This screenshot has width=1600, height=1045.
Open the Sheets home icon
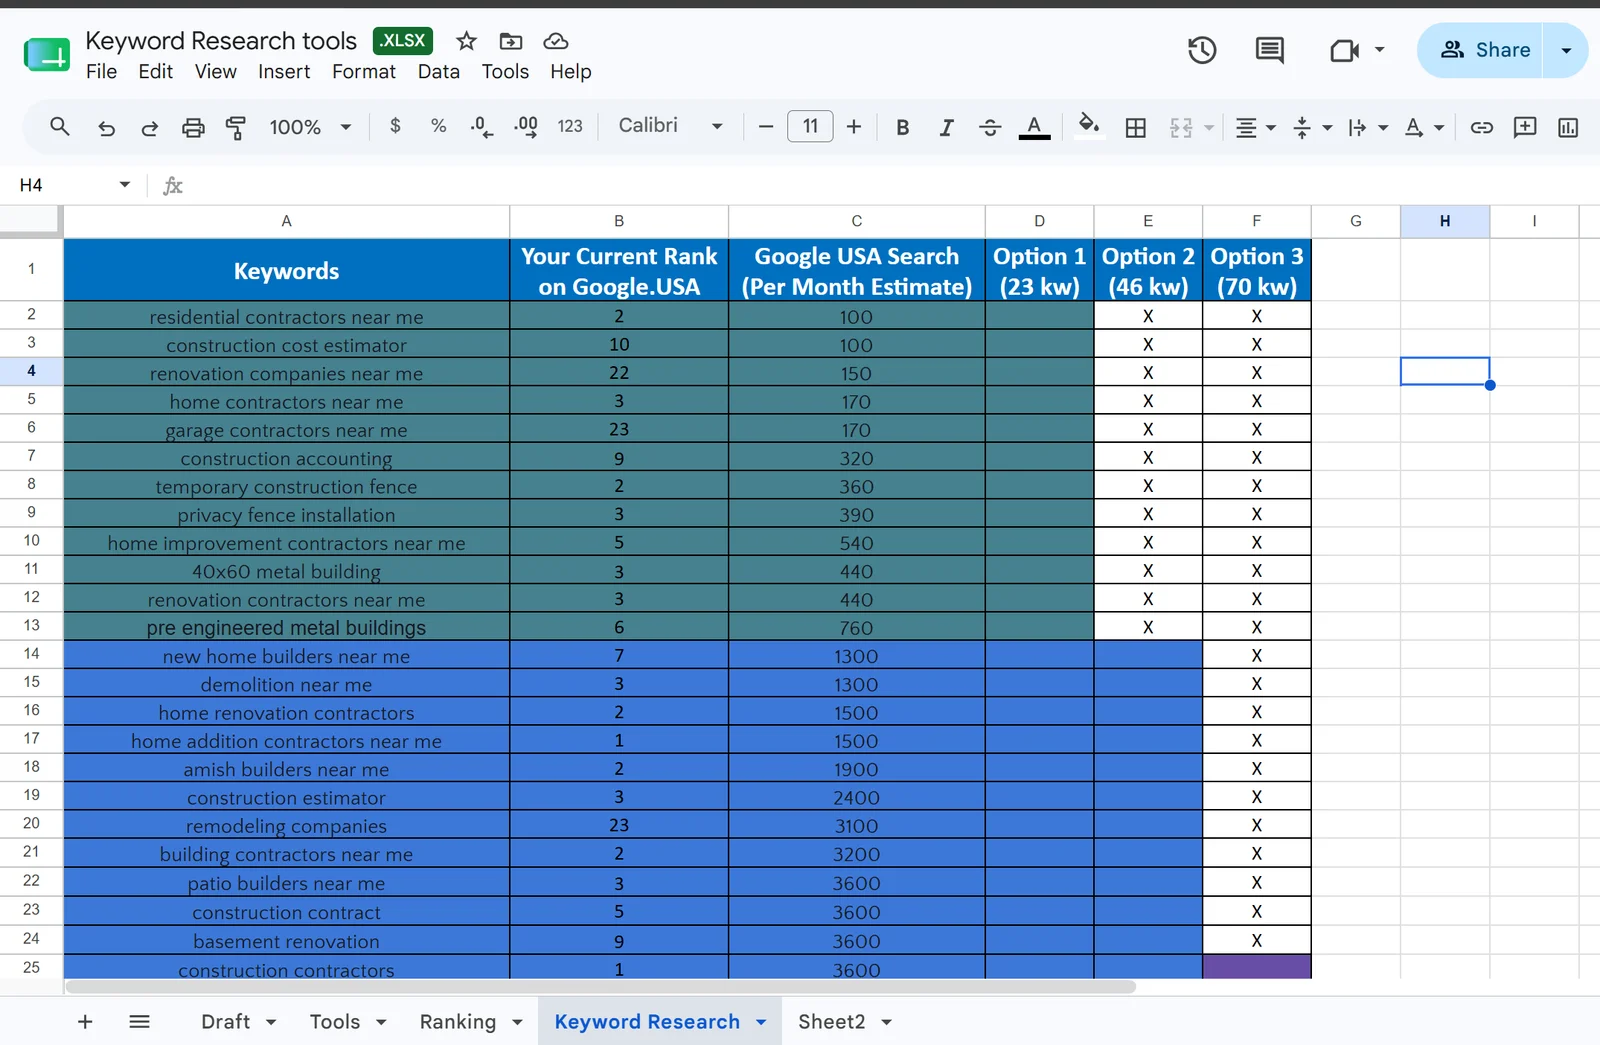[x=47, y=54]
